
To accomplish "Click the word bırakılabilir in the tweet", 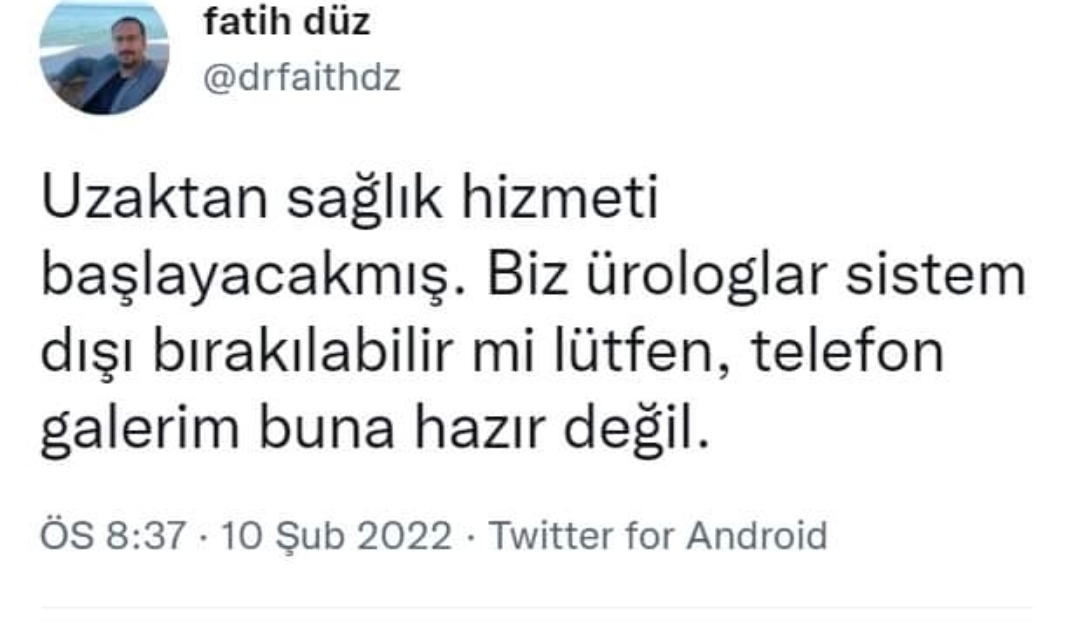I will point(302,353).
